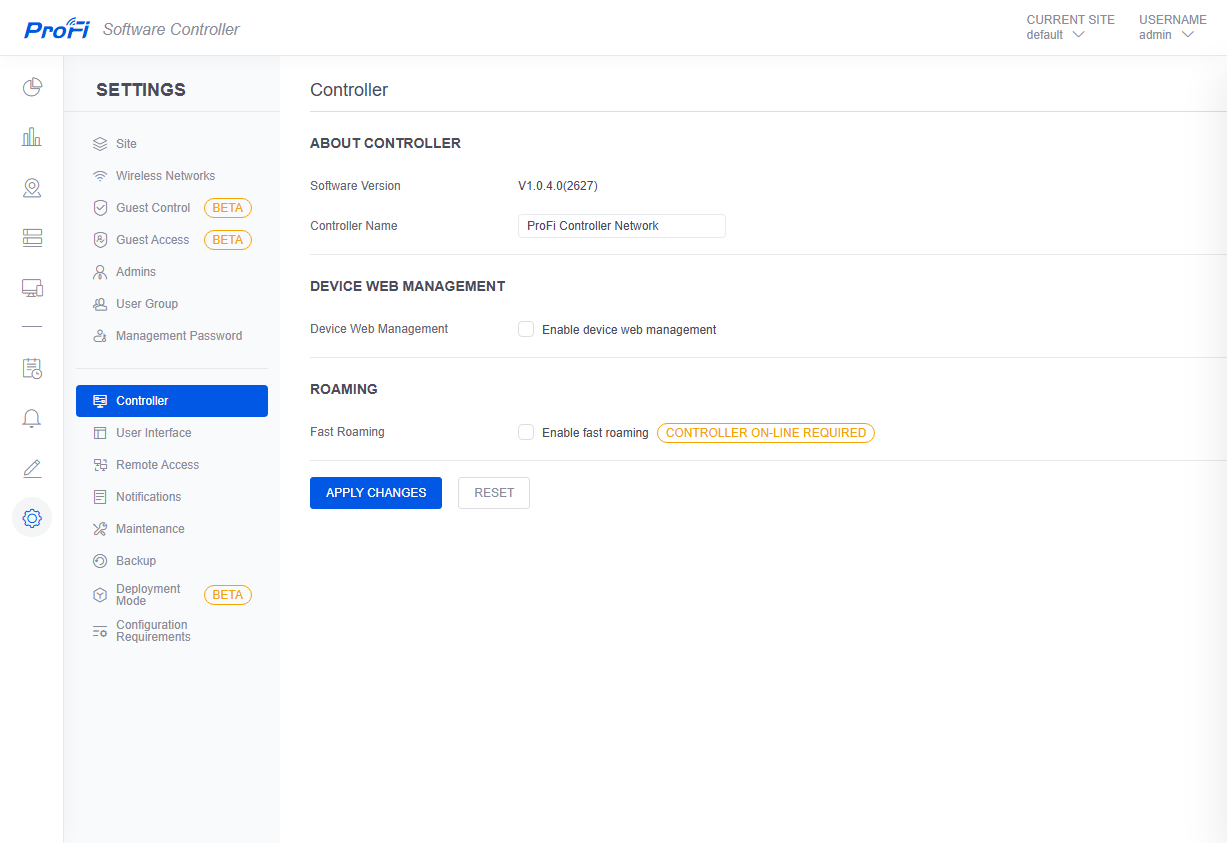Open the stacked devices icon in sidebar
Screen dimensions: 1227x843
point(32,238)
